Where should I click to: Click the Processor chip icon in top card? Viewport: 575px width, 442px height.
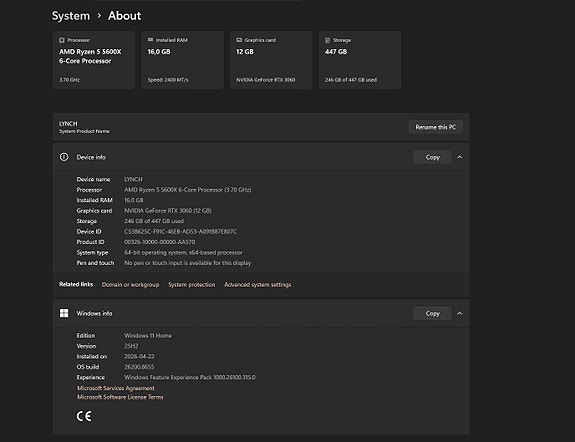62,40
